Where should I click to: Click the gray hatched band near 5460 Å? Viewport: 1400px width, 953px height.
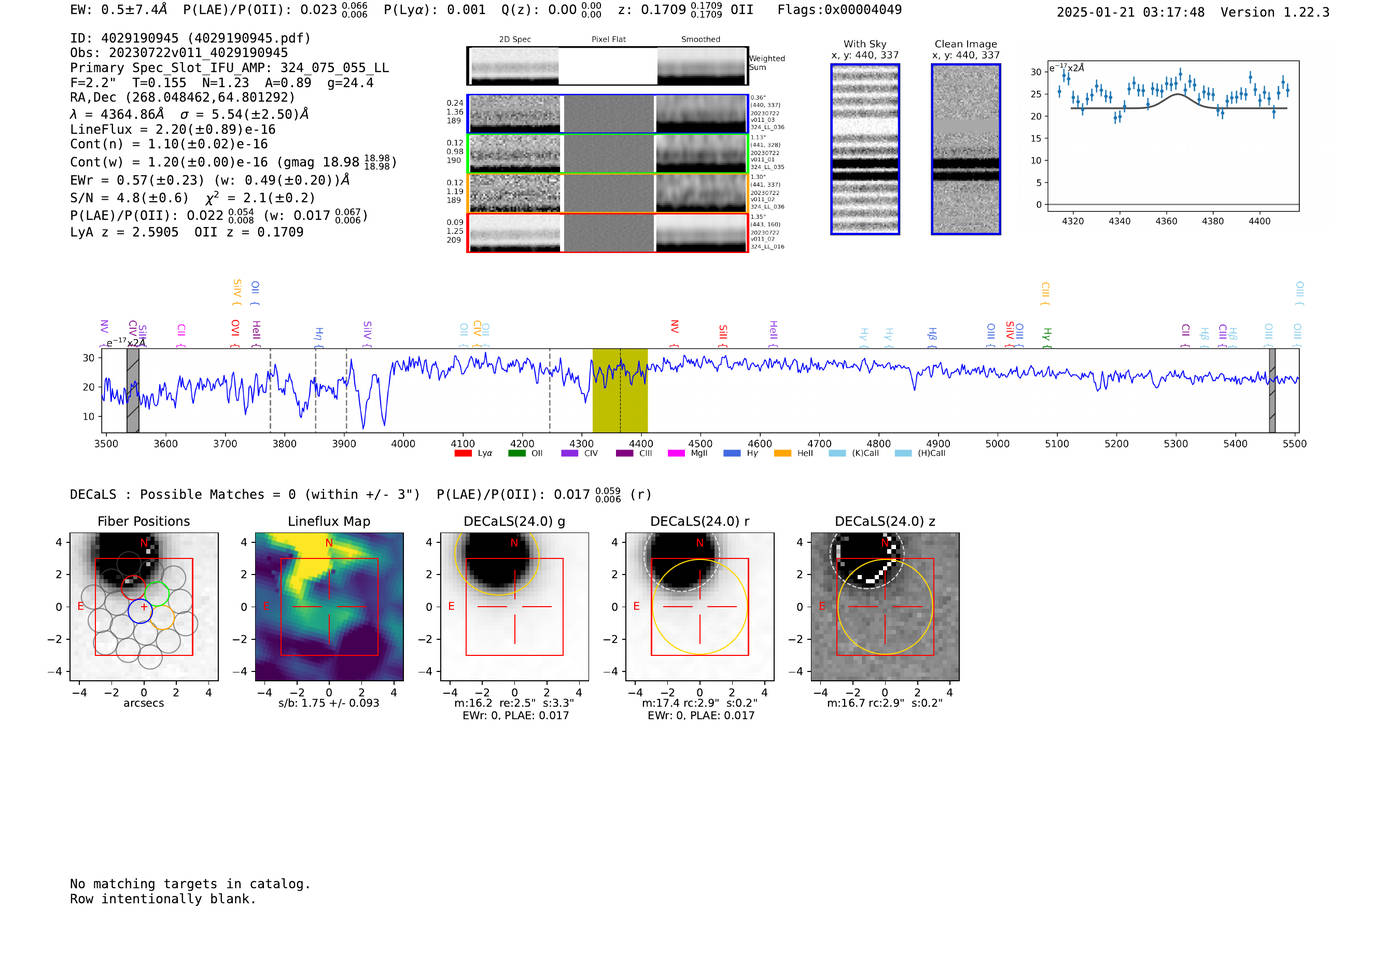tap(1272, 391)
